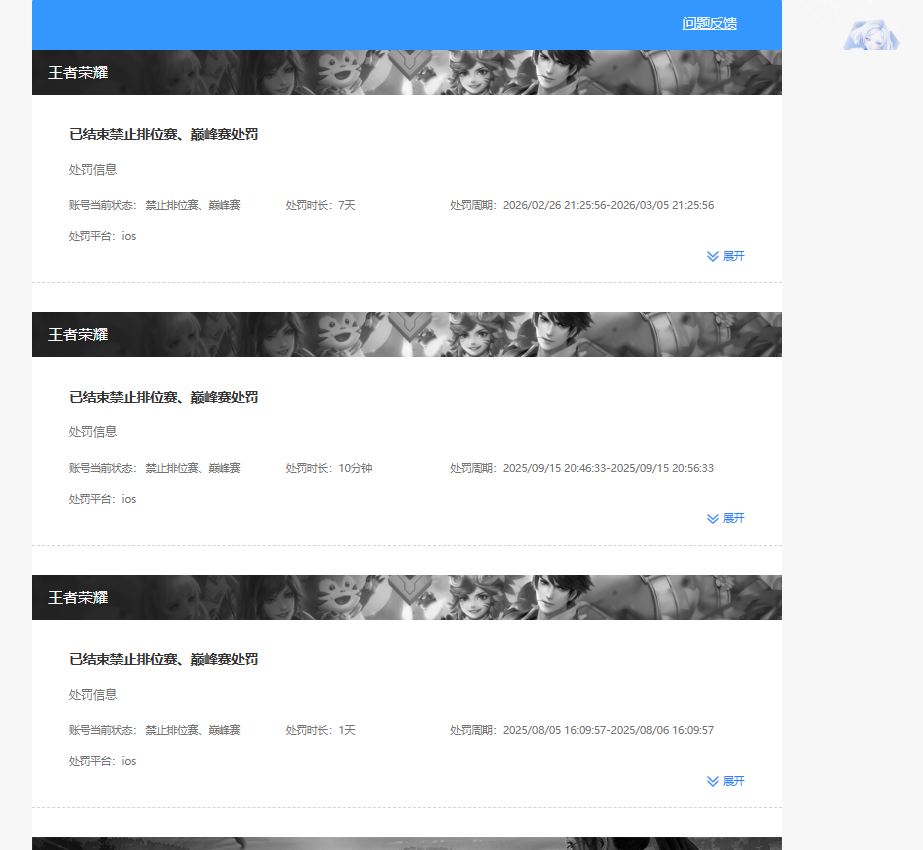Open the 问题反馈 feedback link

(x=709, y=23)
